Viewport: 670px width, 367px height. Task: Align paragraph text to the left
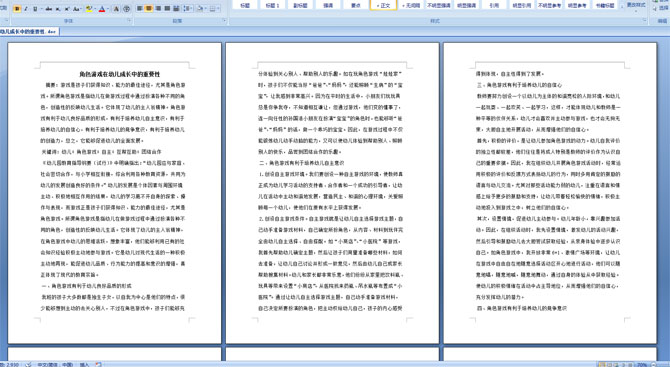(x=140, y=9)
